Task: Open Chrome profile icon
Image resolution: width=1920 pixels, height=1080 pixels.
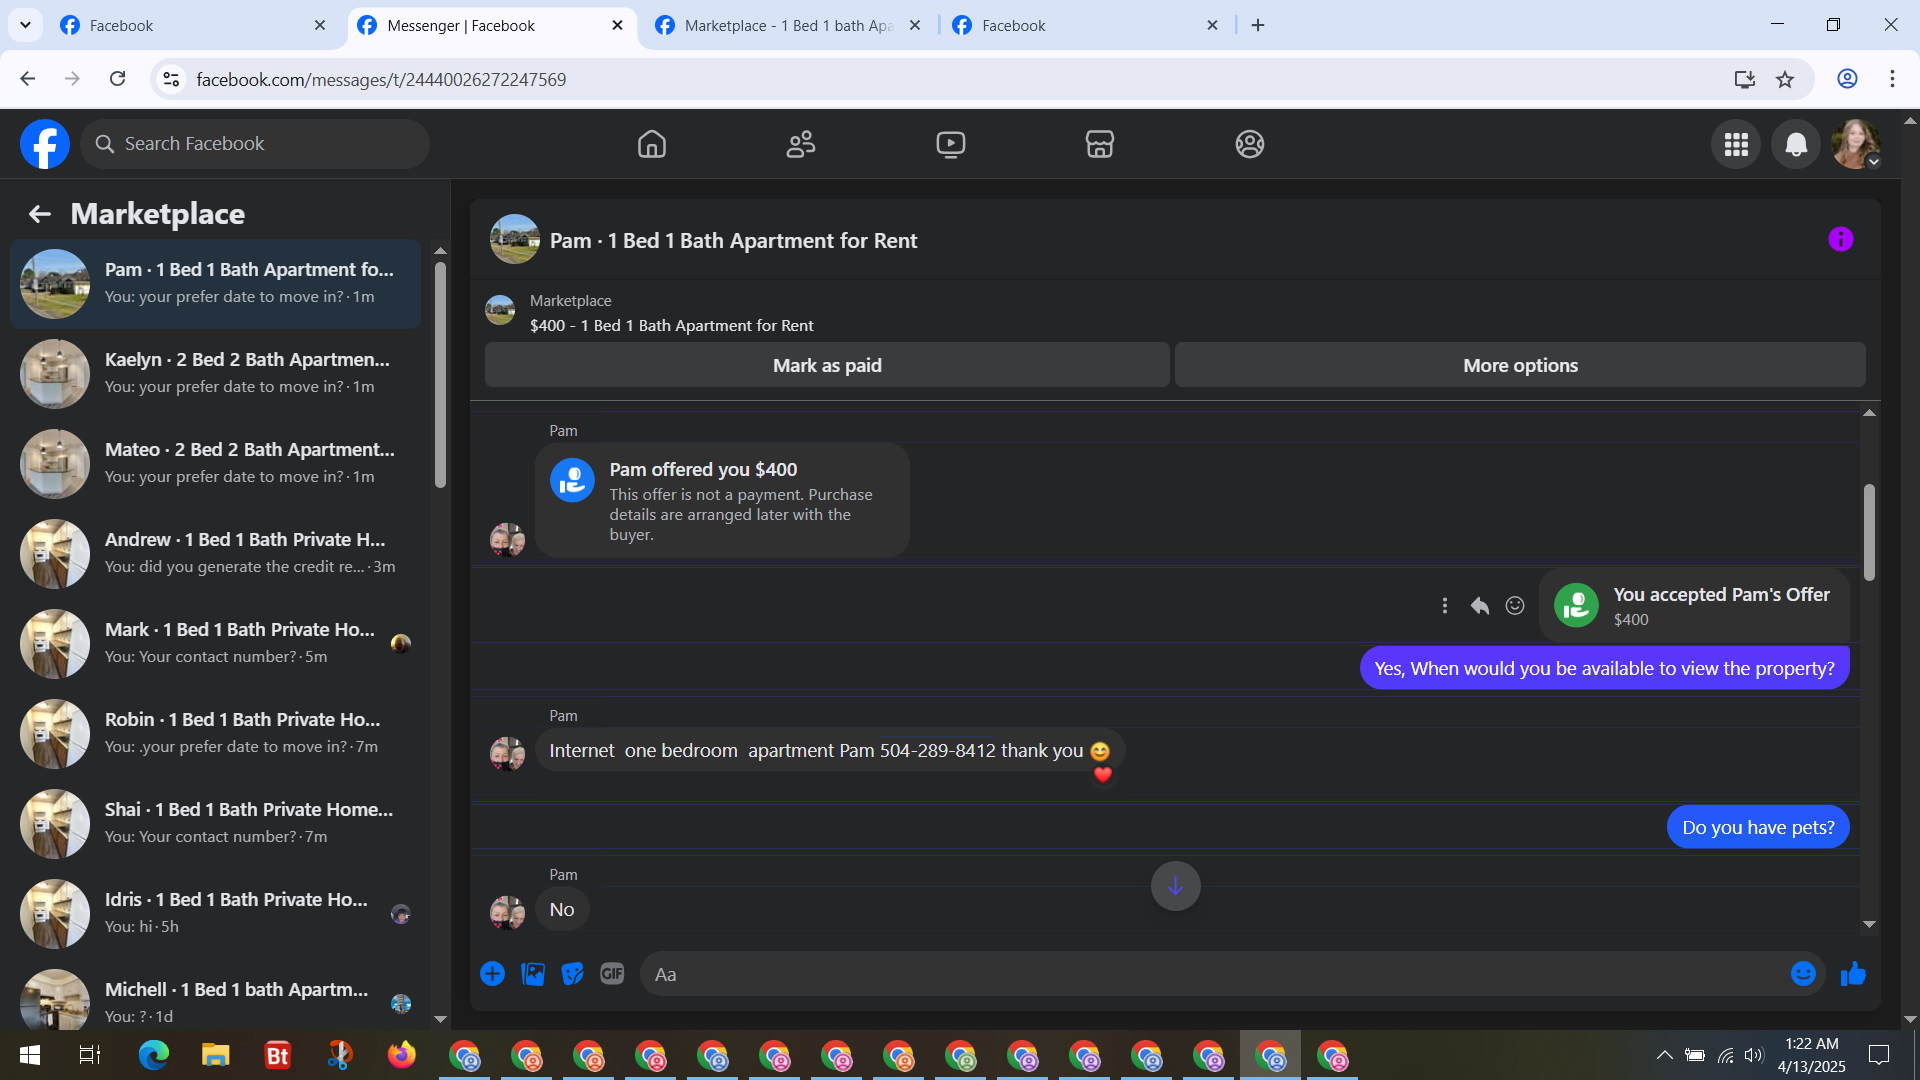Action: coord(1847,79)
